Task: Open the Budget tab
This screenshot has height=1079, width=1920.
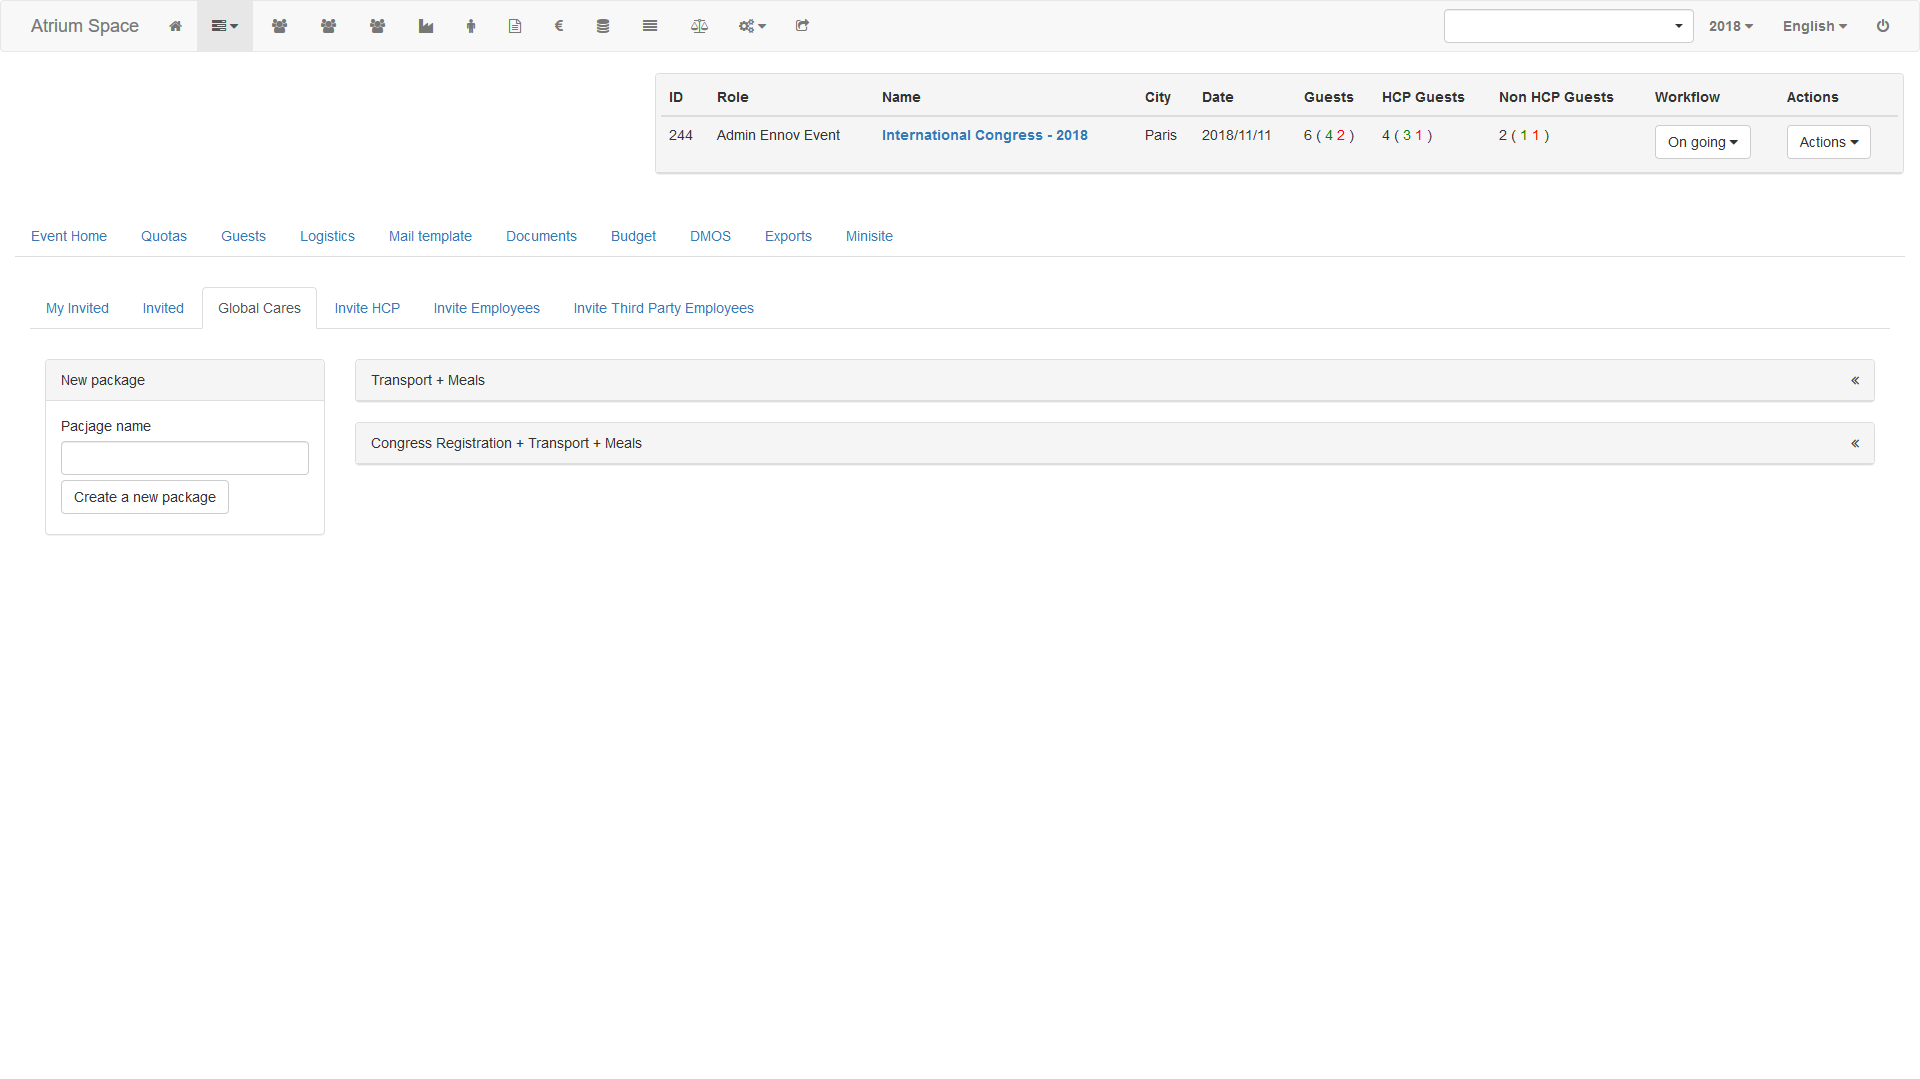Action: click(633, 236)
